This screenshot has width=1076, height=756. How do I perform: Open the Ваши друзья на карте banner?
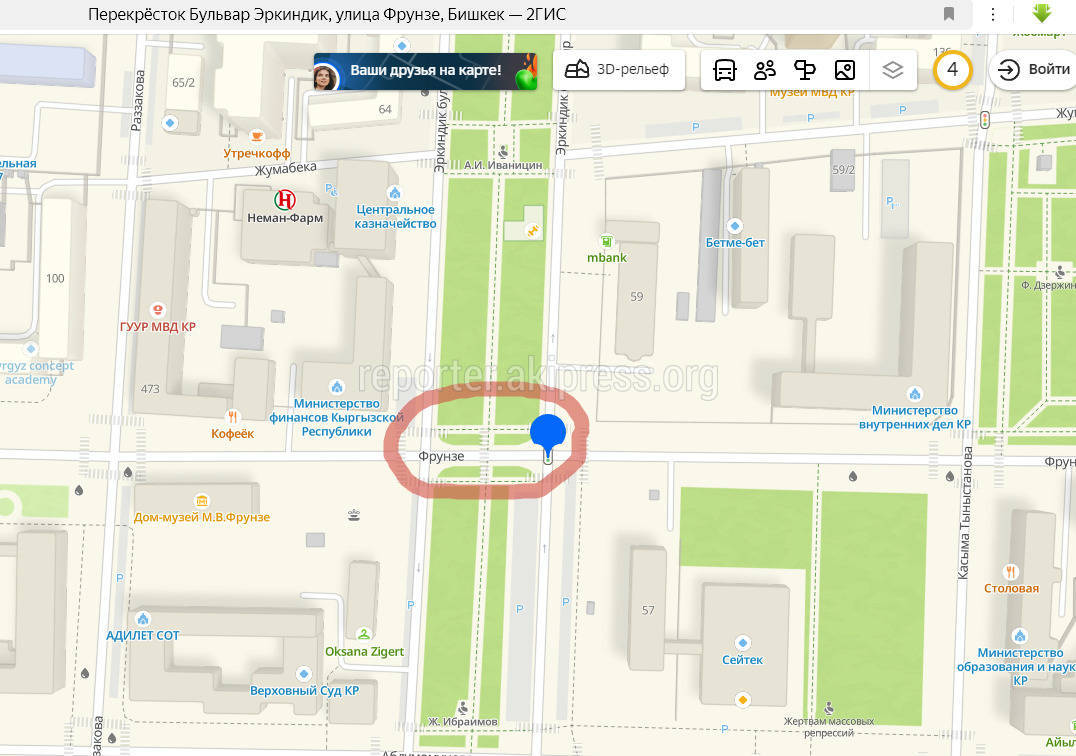425,71
